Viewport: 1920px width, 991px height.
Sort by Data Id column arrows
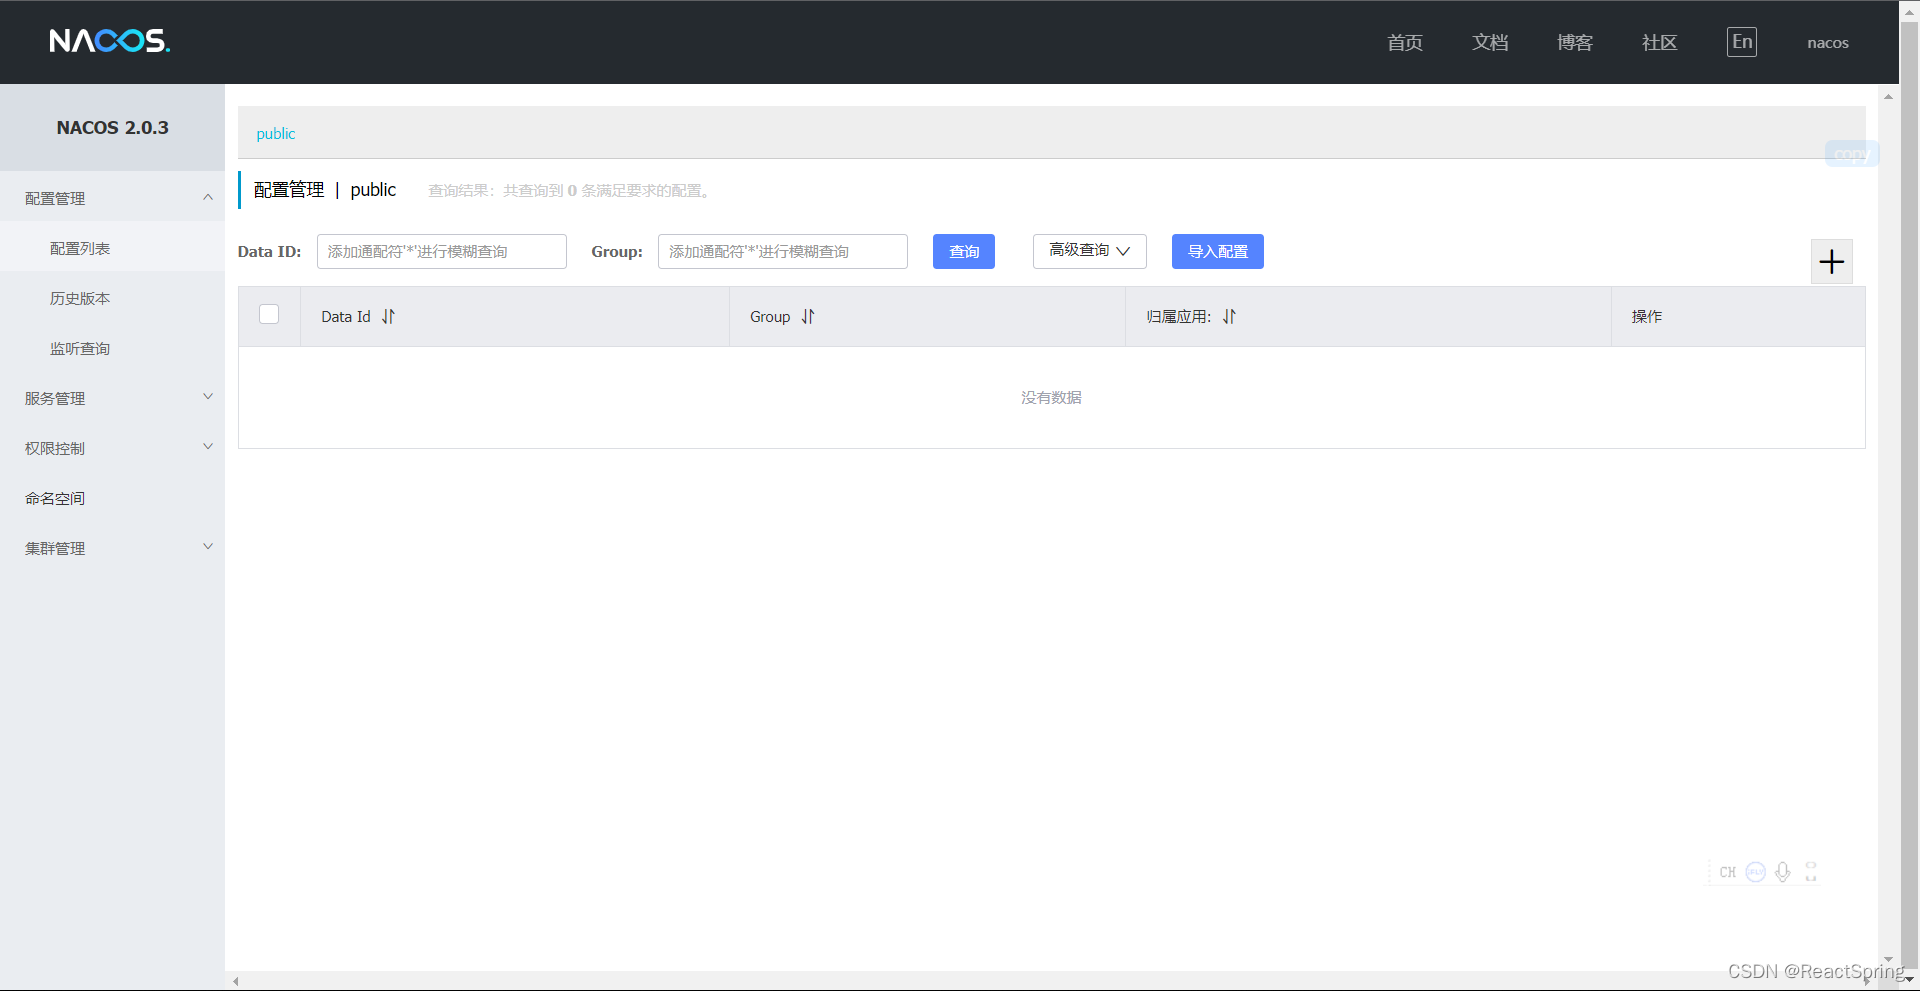pos(388,317)
